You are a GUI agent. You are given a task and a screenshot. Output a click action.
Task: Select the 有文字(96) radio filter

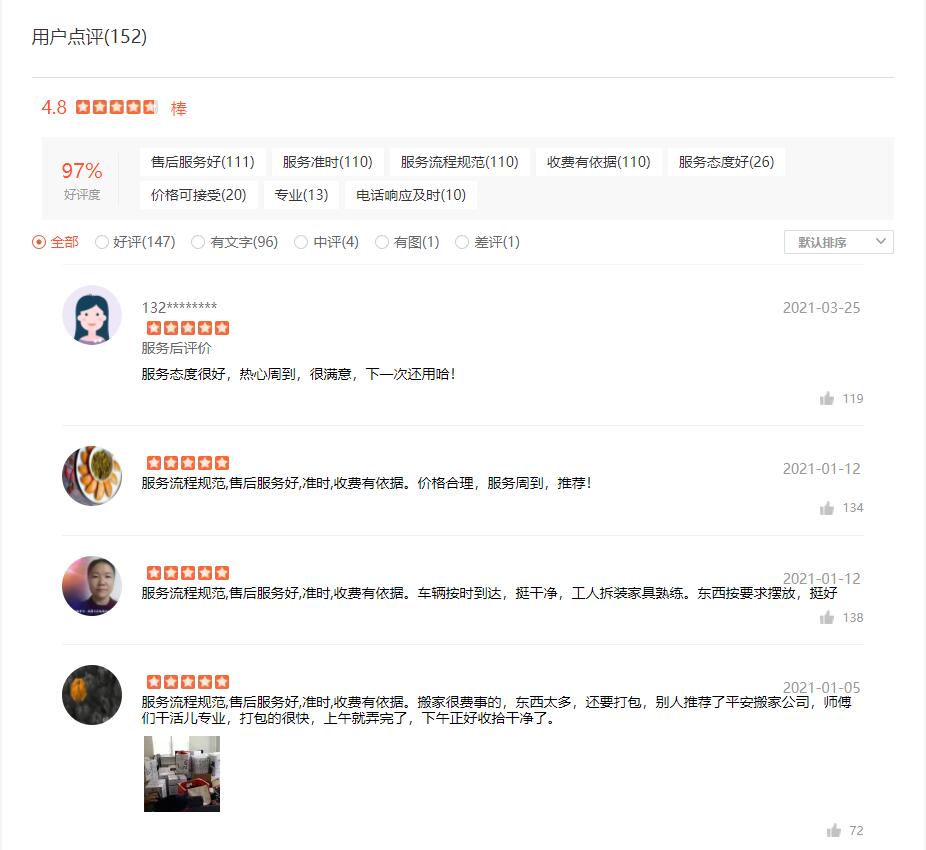coord(198,242)
